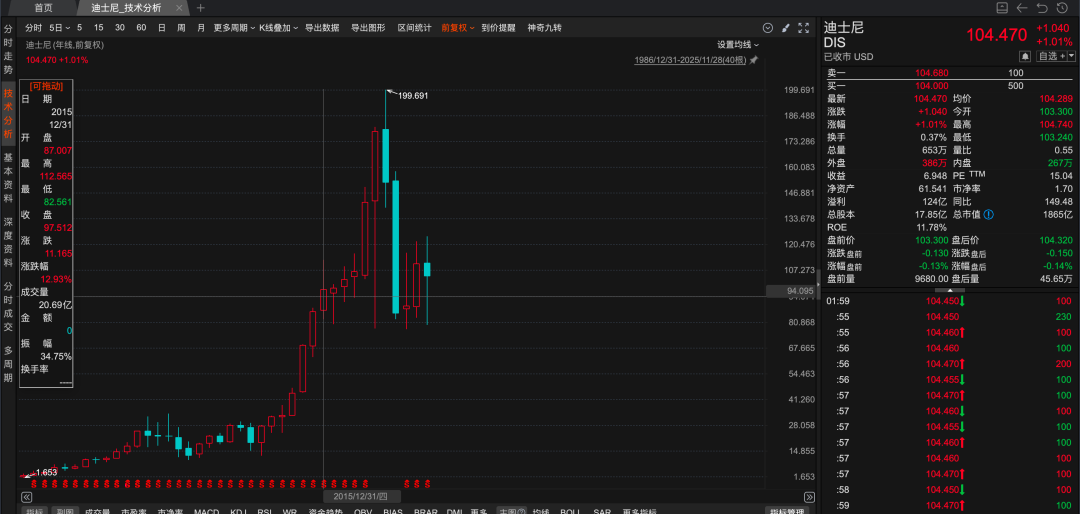Expand the K线叠加 dropdown
The width and height of the screenshot is (1080, 514).
pyautogui.click(x=278, y=28)
